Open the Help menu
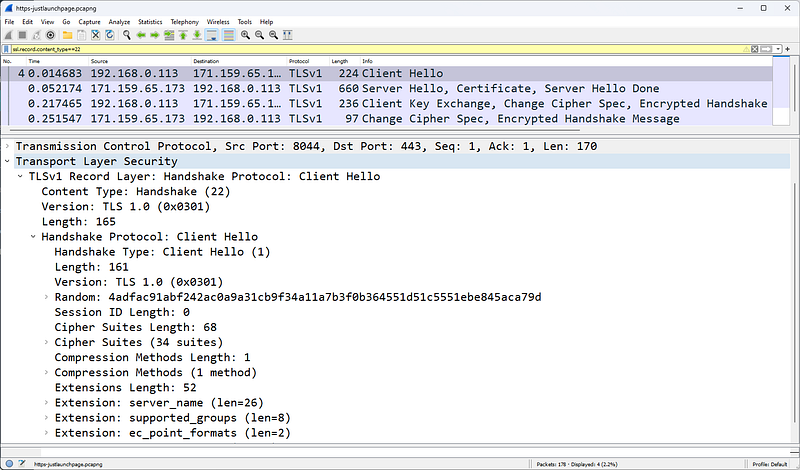The image size is (800, 470). (x=266, y=22)
